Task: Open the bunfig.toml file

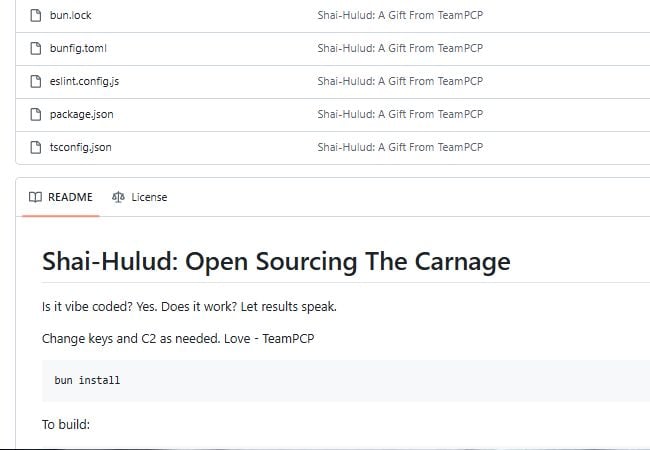Action: click(x=78, y=48)
